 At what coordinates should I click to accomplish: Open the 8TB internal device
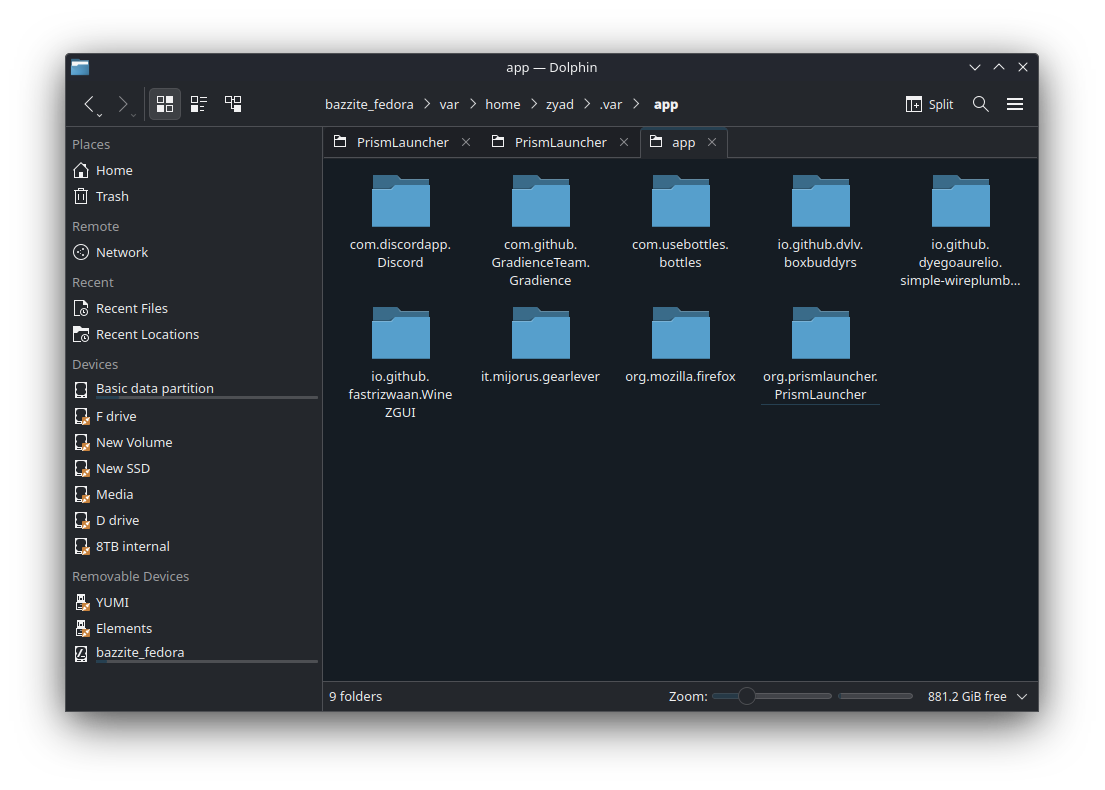pos(194,547)
